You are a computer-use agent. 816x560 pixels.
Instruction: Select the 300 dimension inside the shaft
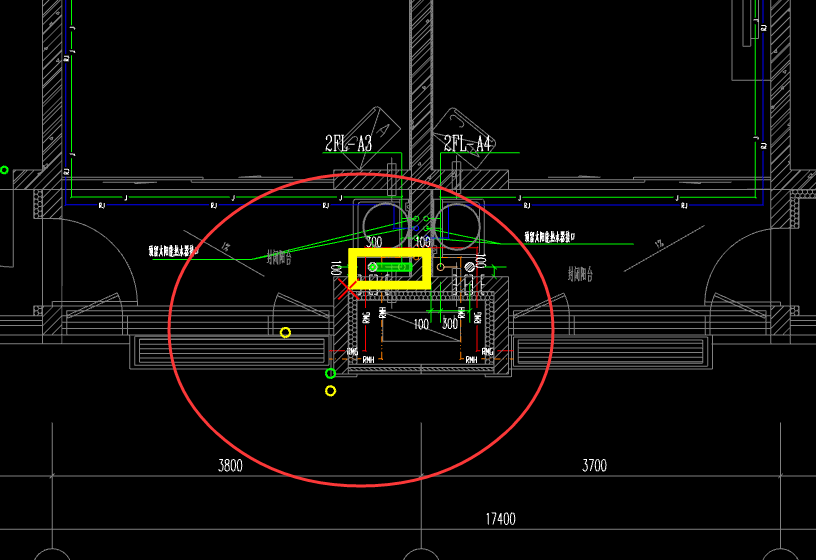point(450,324)
